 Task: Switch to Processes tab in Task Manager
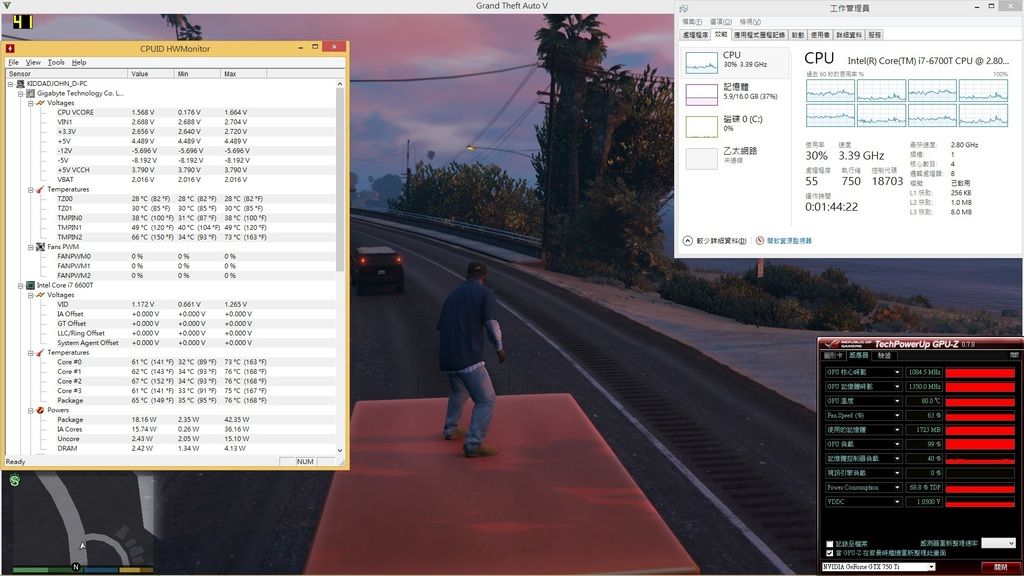point(695,35)
